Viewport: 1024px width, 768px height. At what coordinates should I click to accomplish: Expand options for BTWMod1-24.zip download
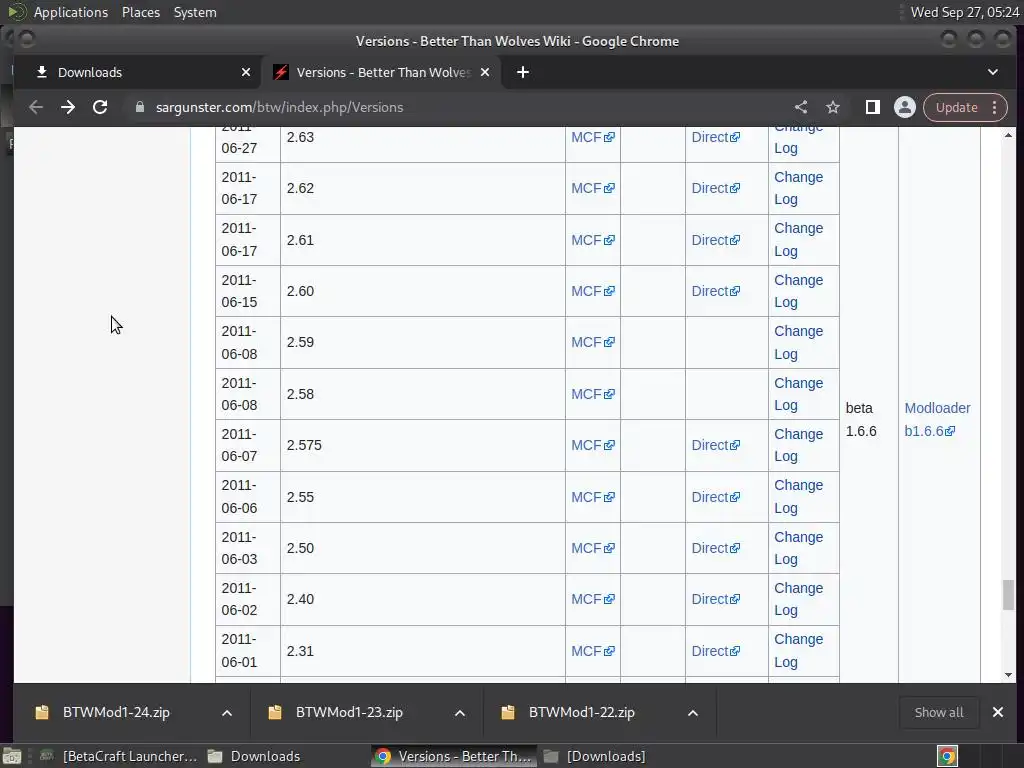pyautogui.click(x=227, y=712)
